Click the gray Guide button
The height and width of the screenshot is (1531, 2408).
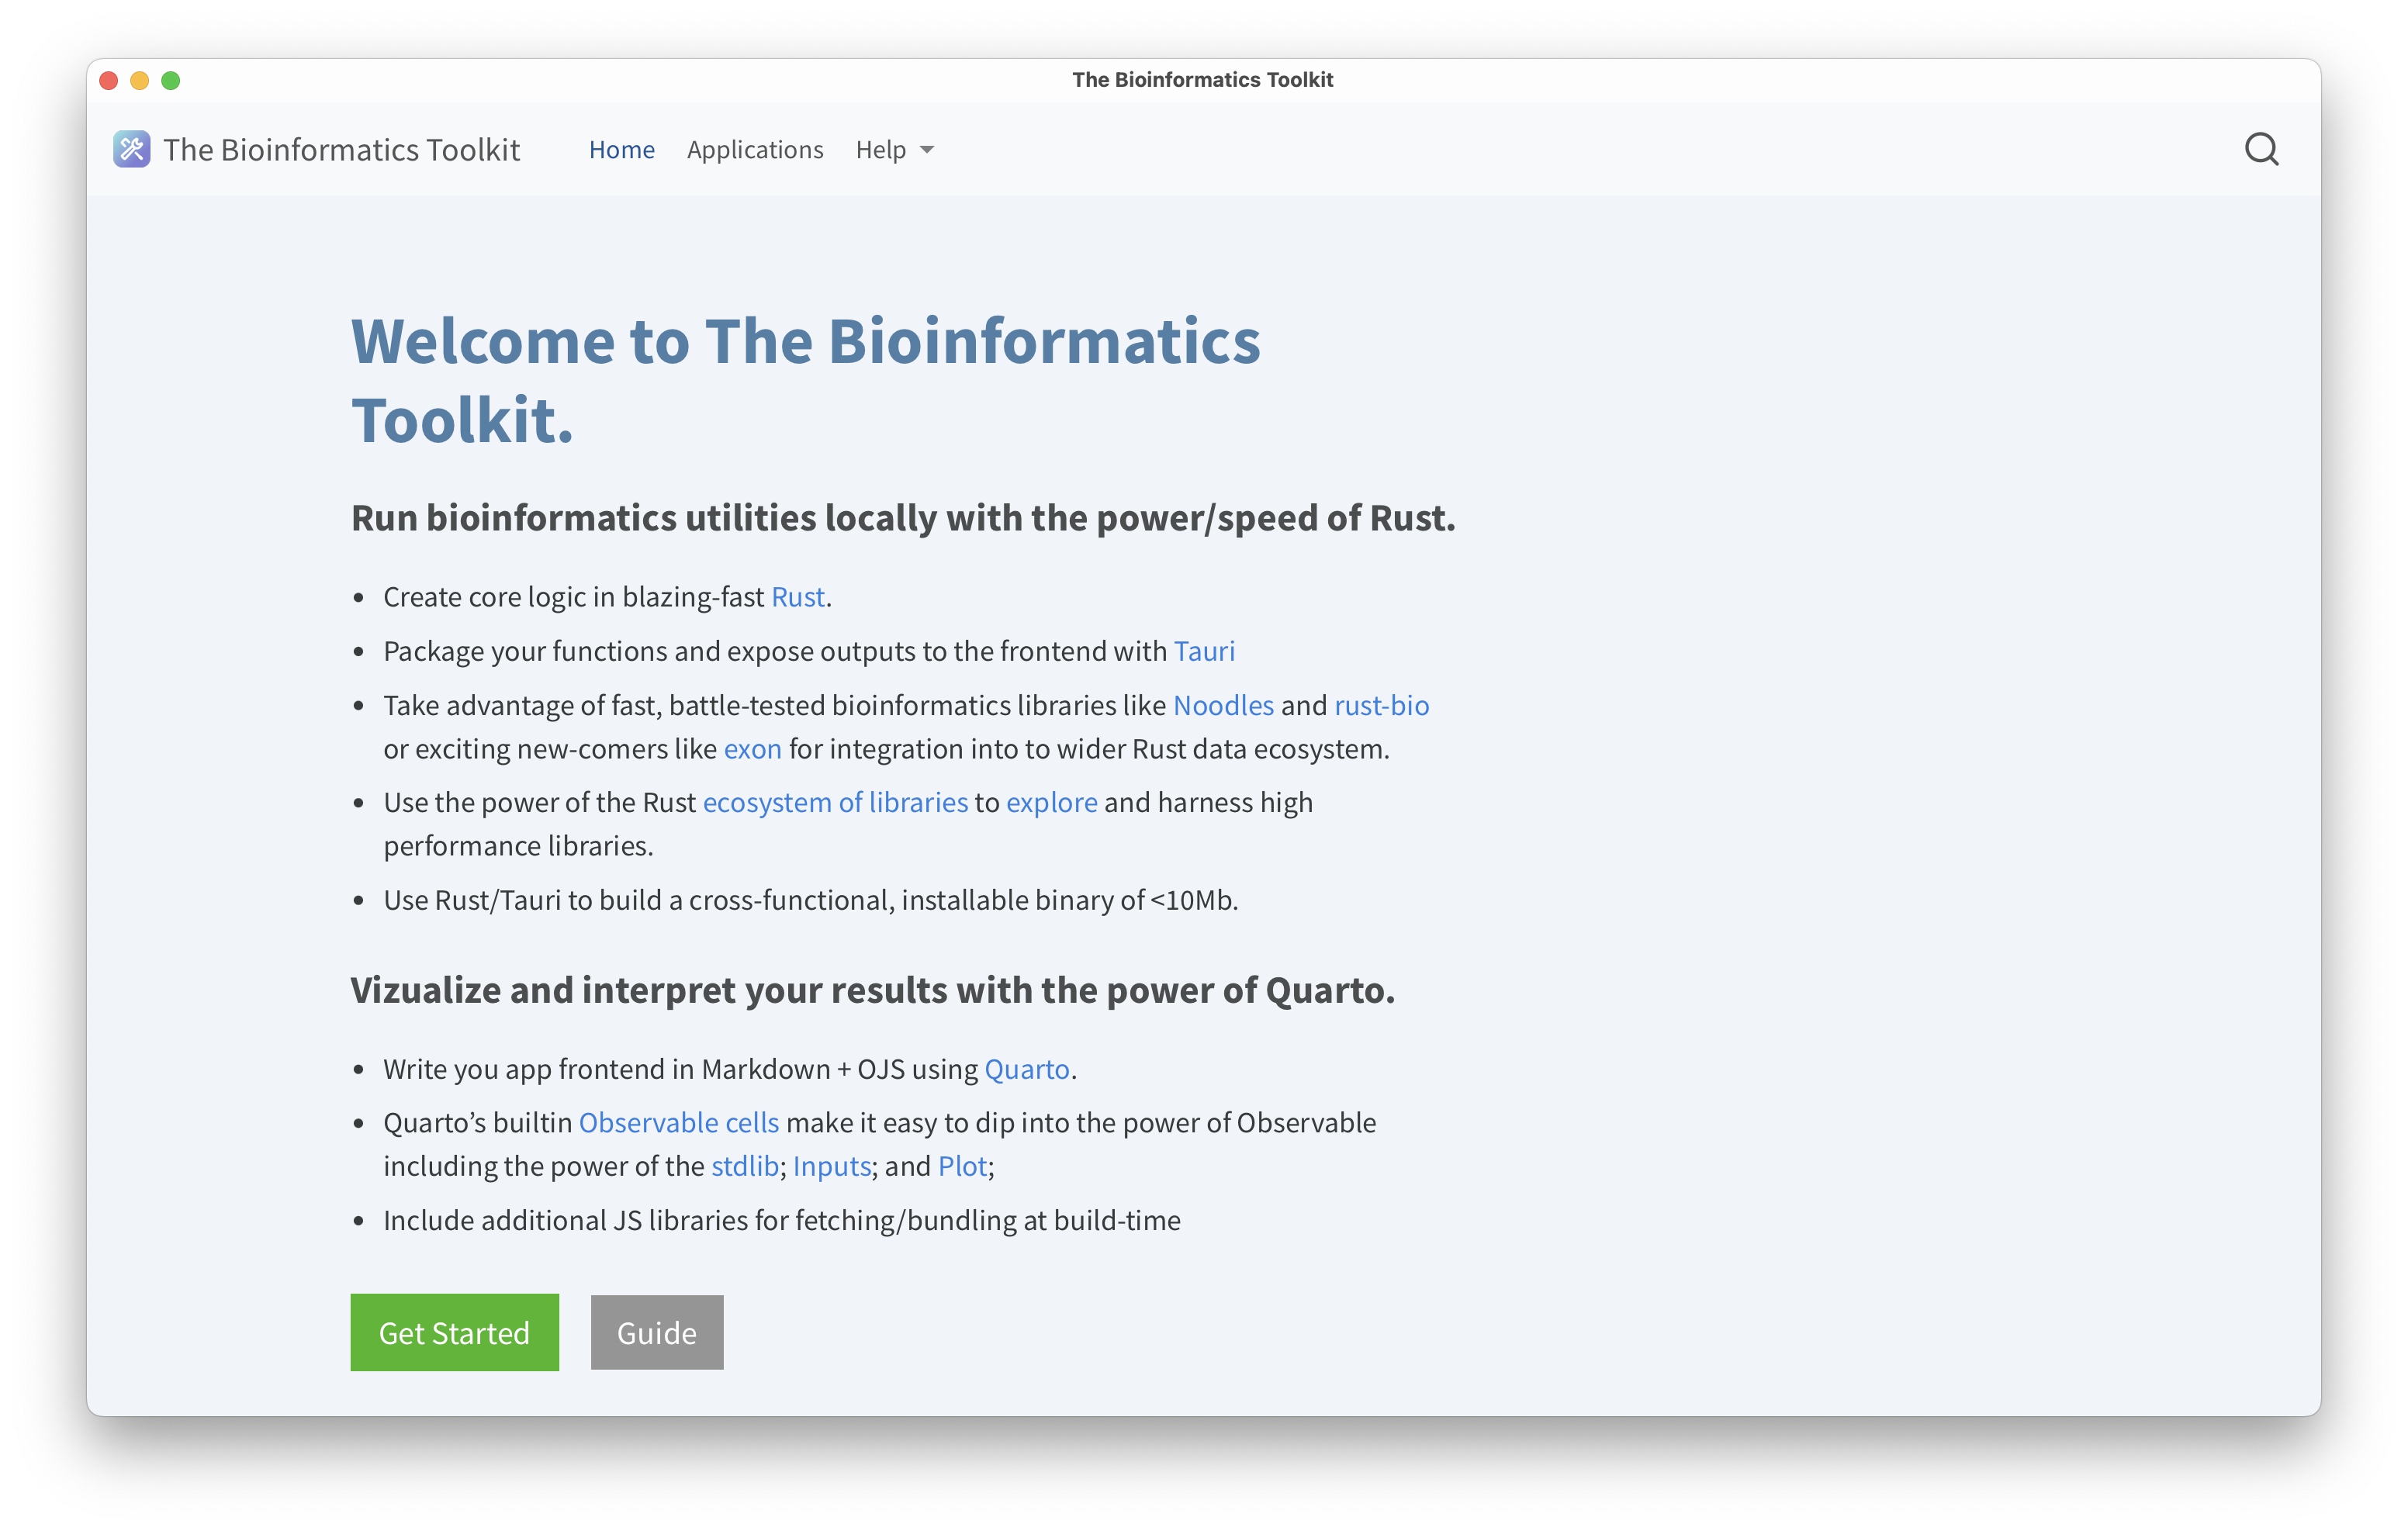(656, 1332)
